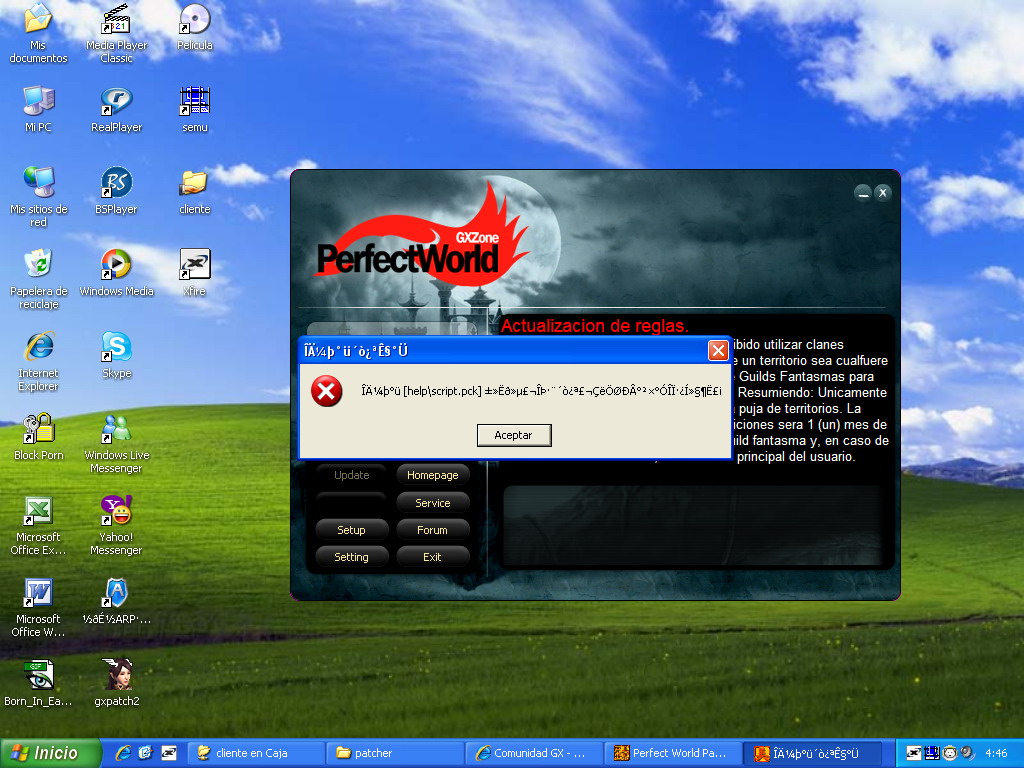Select the Yahoo! Messenger shortcut
Image resolution: width=1024 pixels, height=768 pixels.
pos(116,525)
